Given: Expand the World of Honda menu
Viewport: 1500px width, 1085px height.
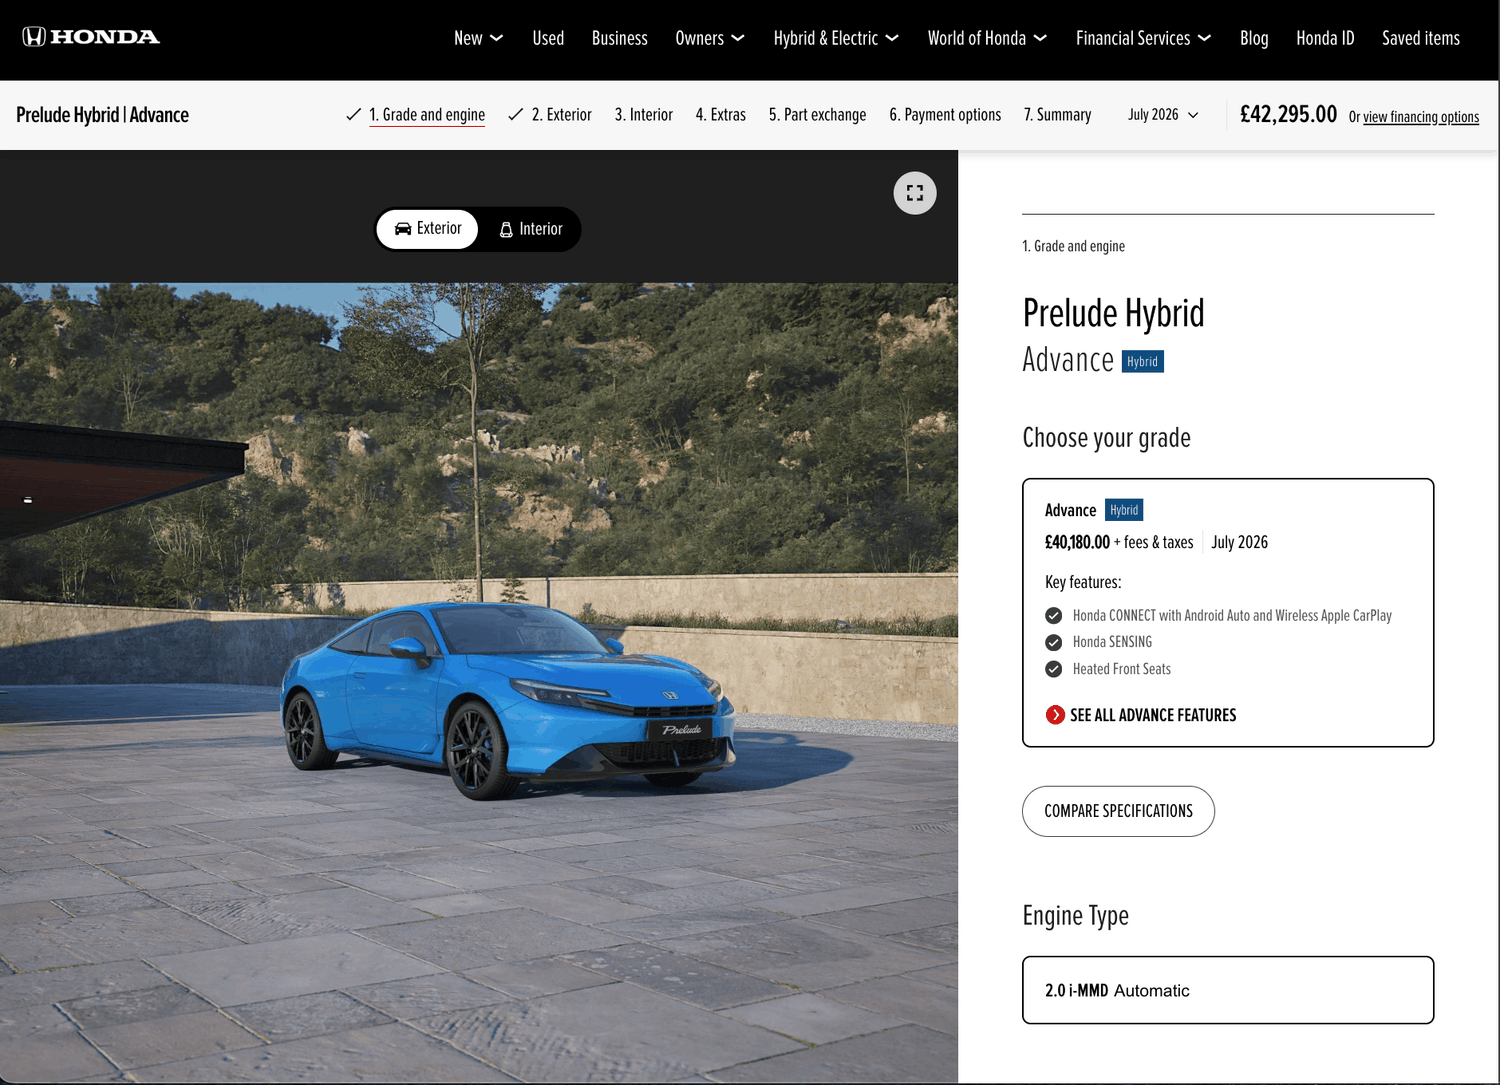Looking at the screenshot, I should tap(987, 38).
